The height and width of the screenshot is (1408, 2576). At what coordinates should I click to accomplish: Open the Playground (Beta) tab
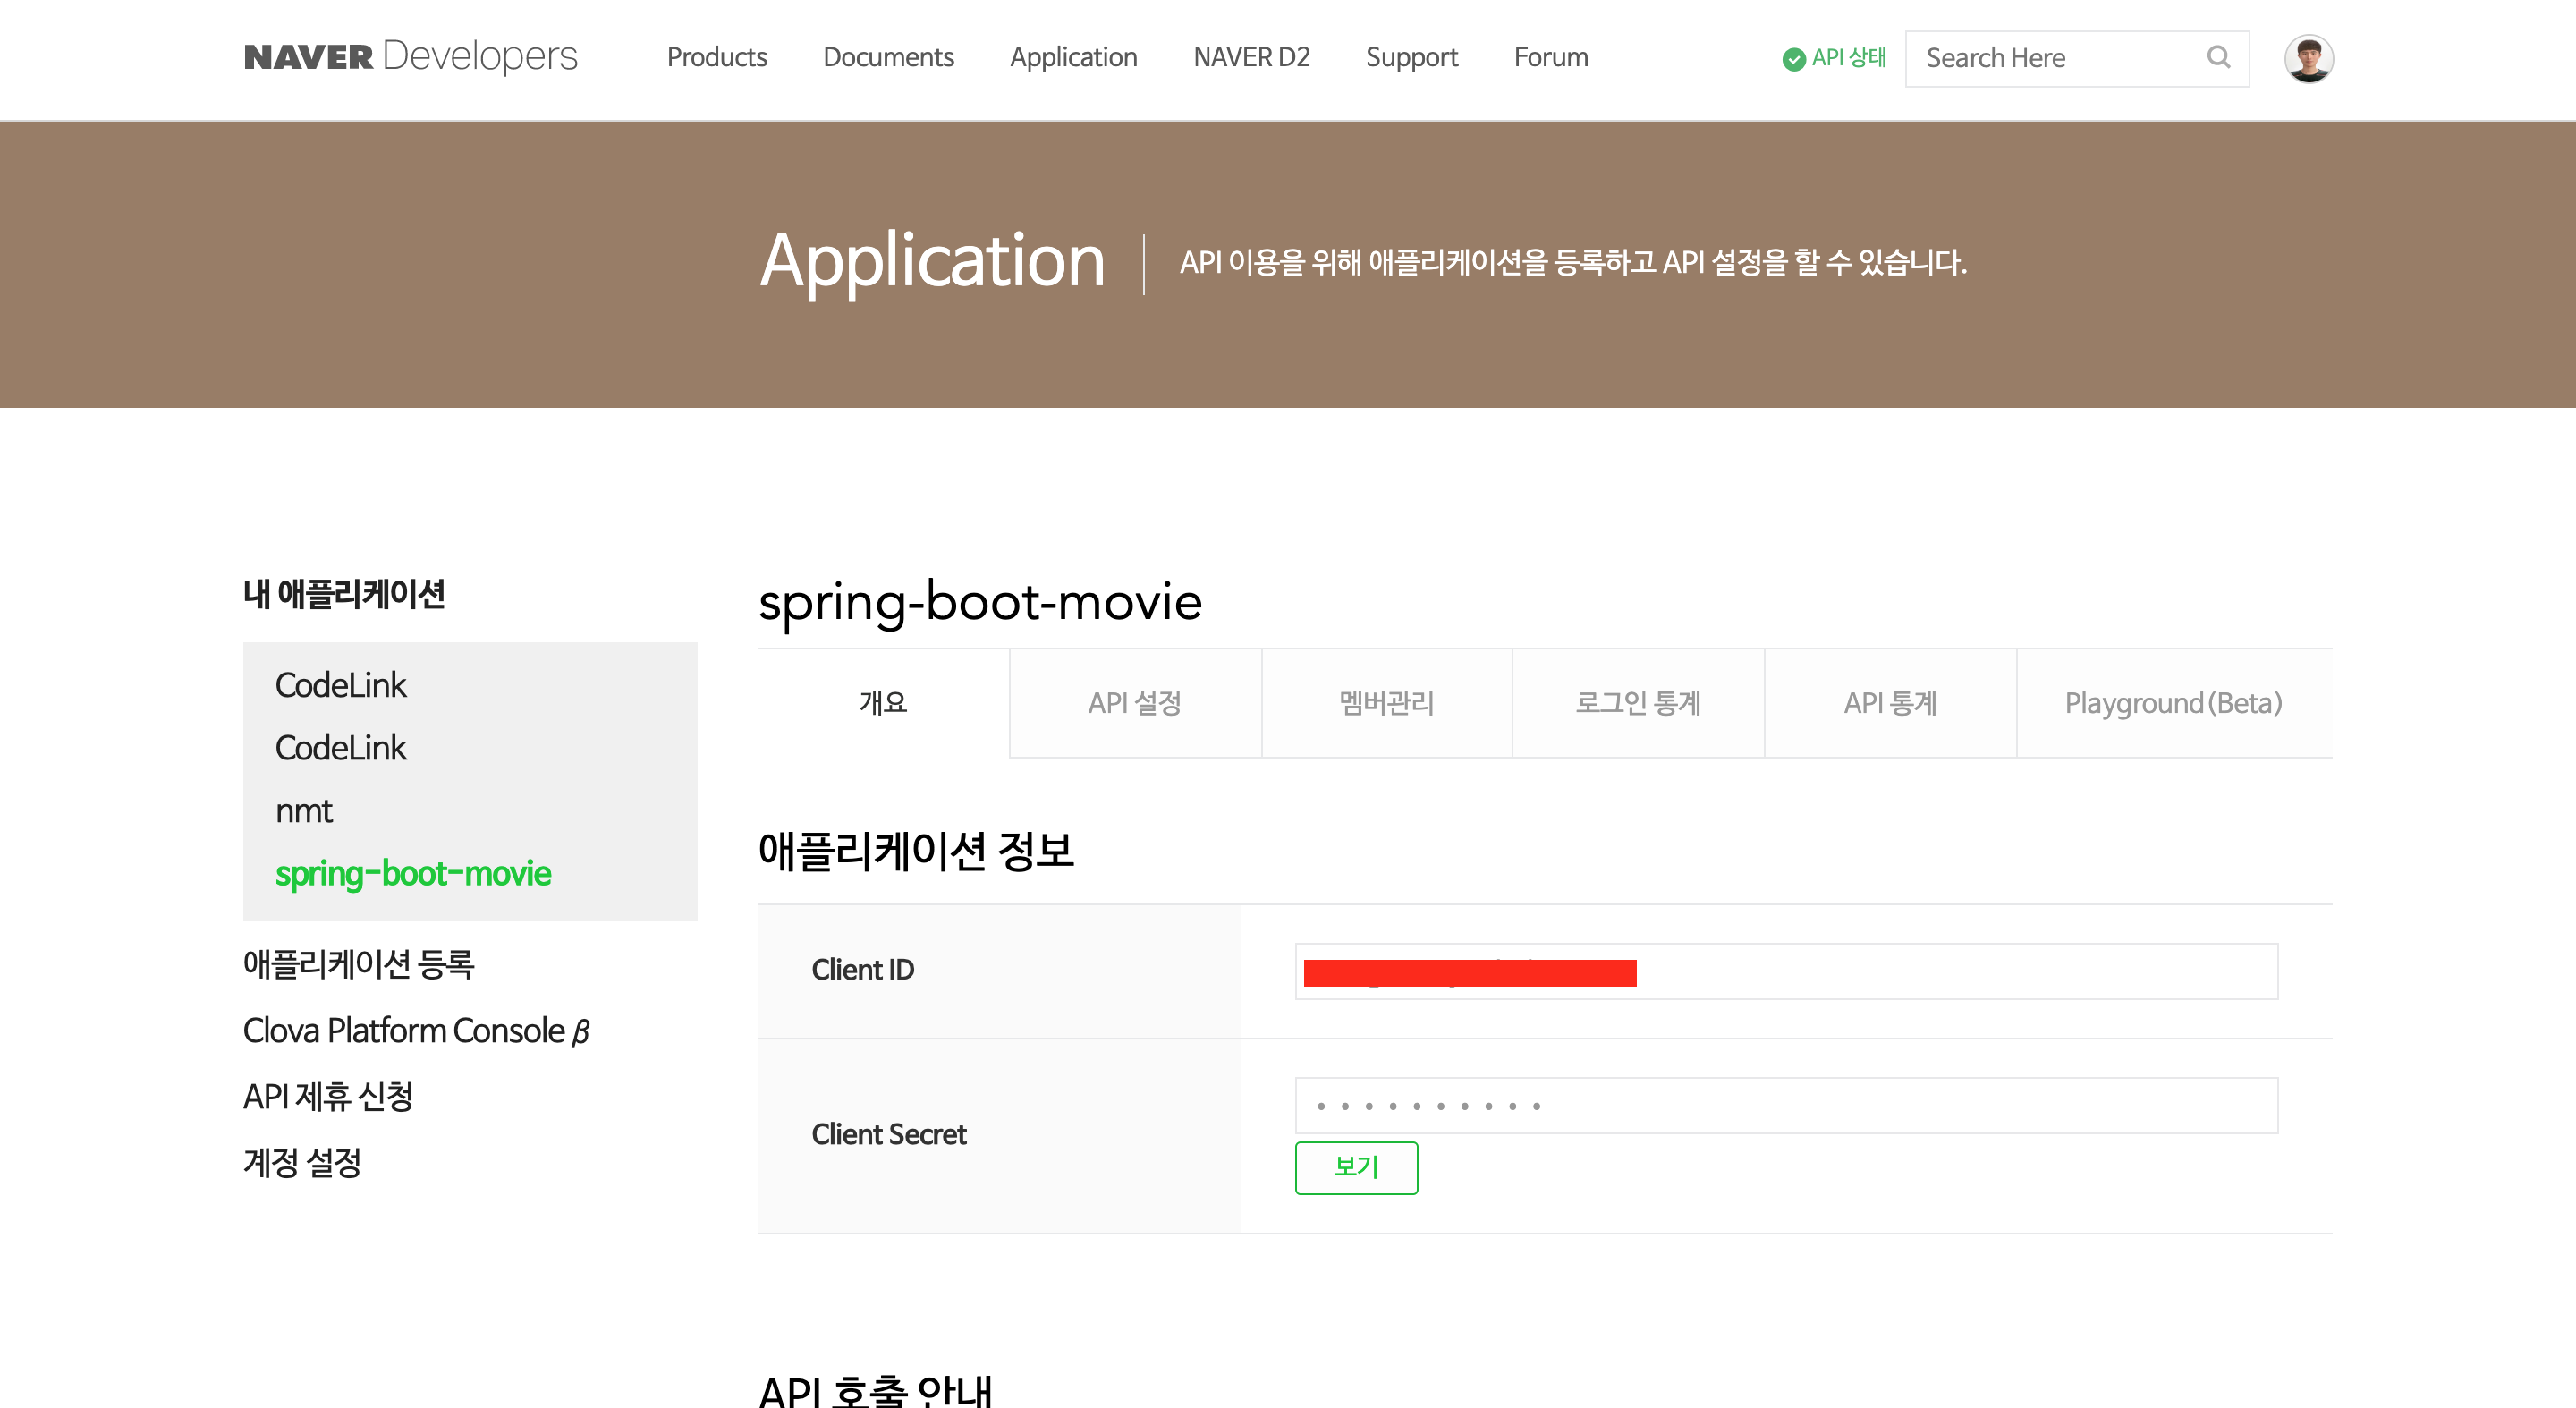coord(2173,703)
